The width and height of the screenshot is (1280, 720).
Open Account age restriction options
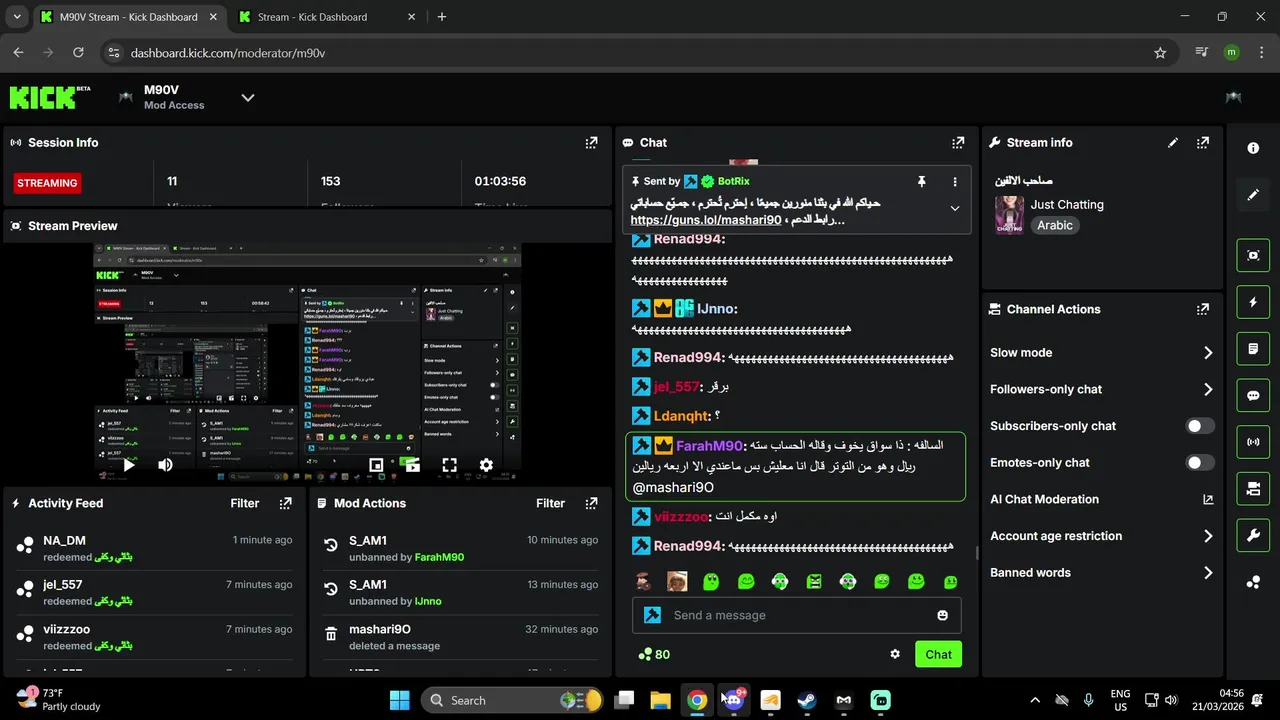pyautogui.click(x=1101, y=536)
